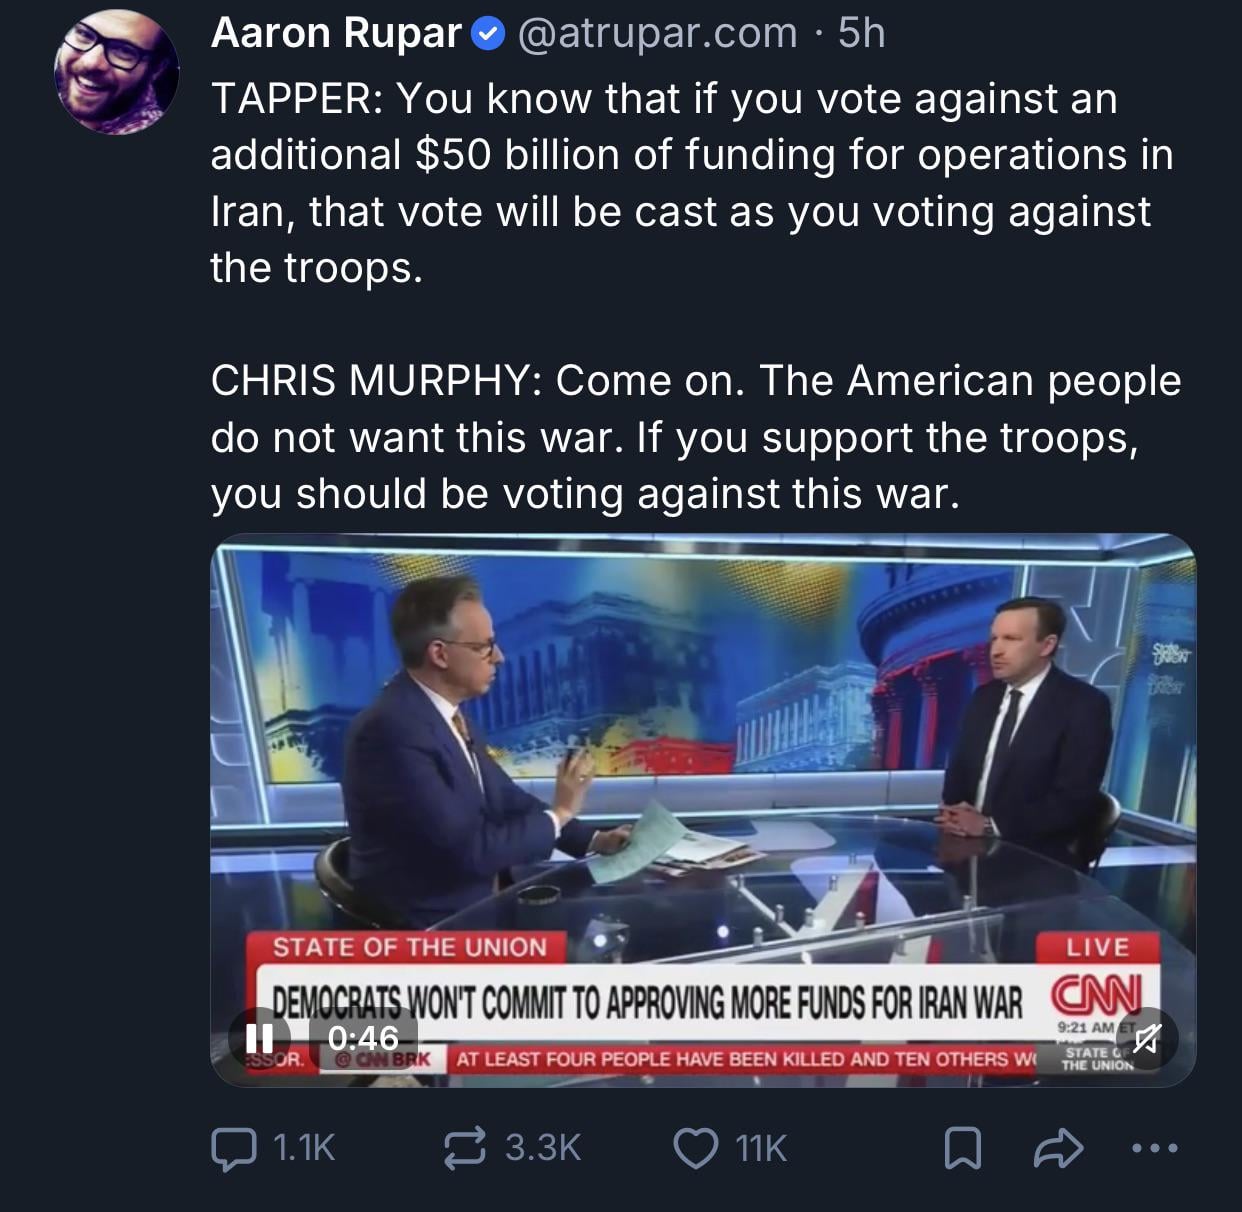Open the @atrupar.com handle link
Viewport: 1242px width, 1212px height.
coord(657,34)
